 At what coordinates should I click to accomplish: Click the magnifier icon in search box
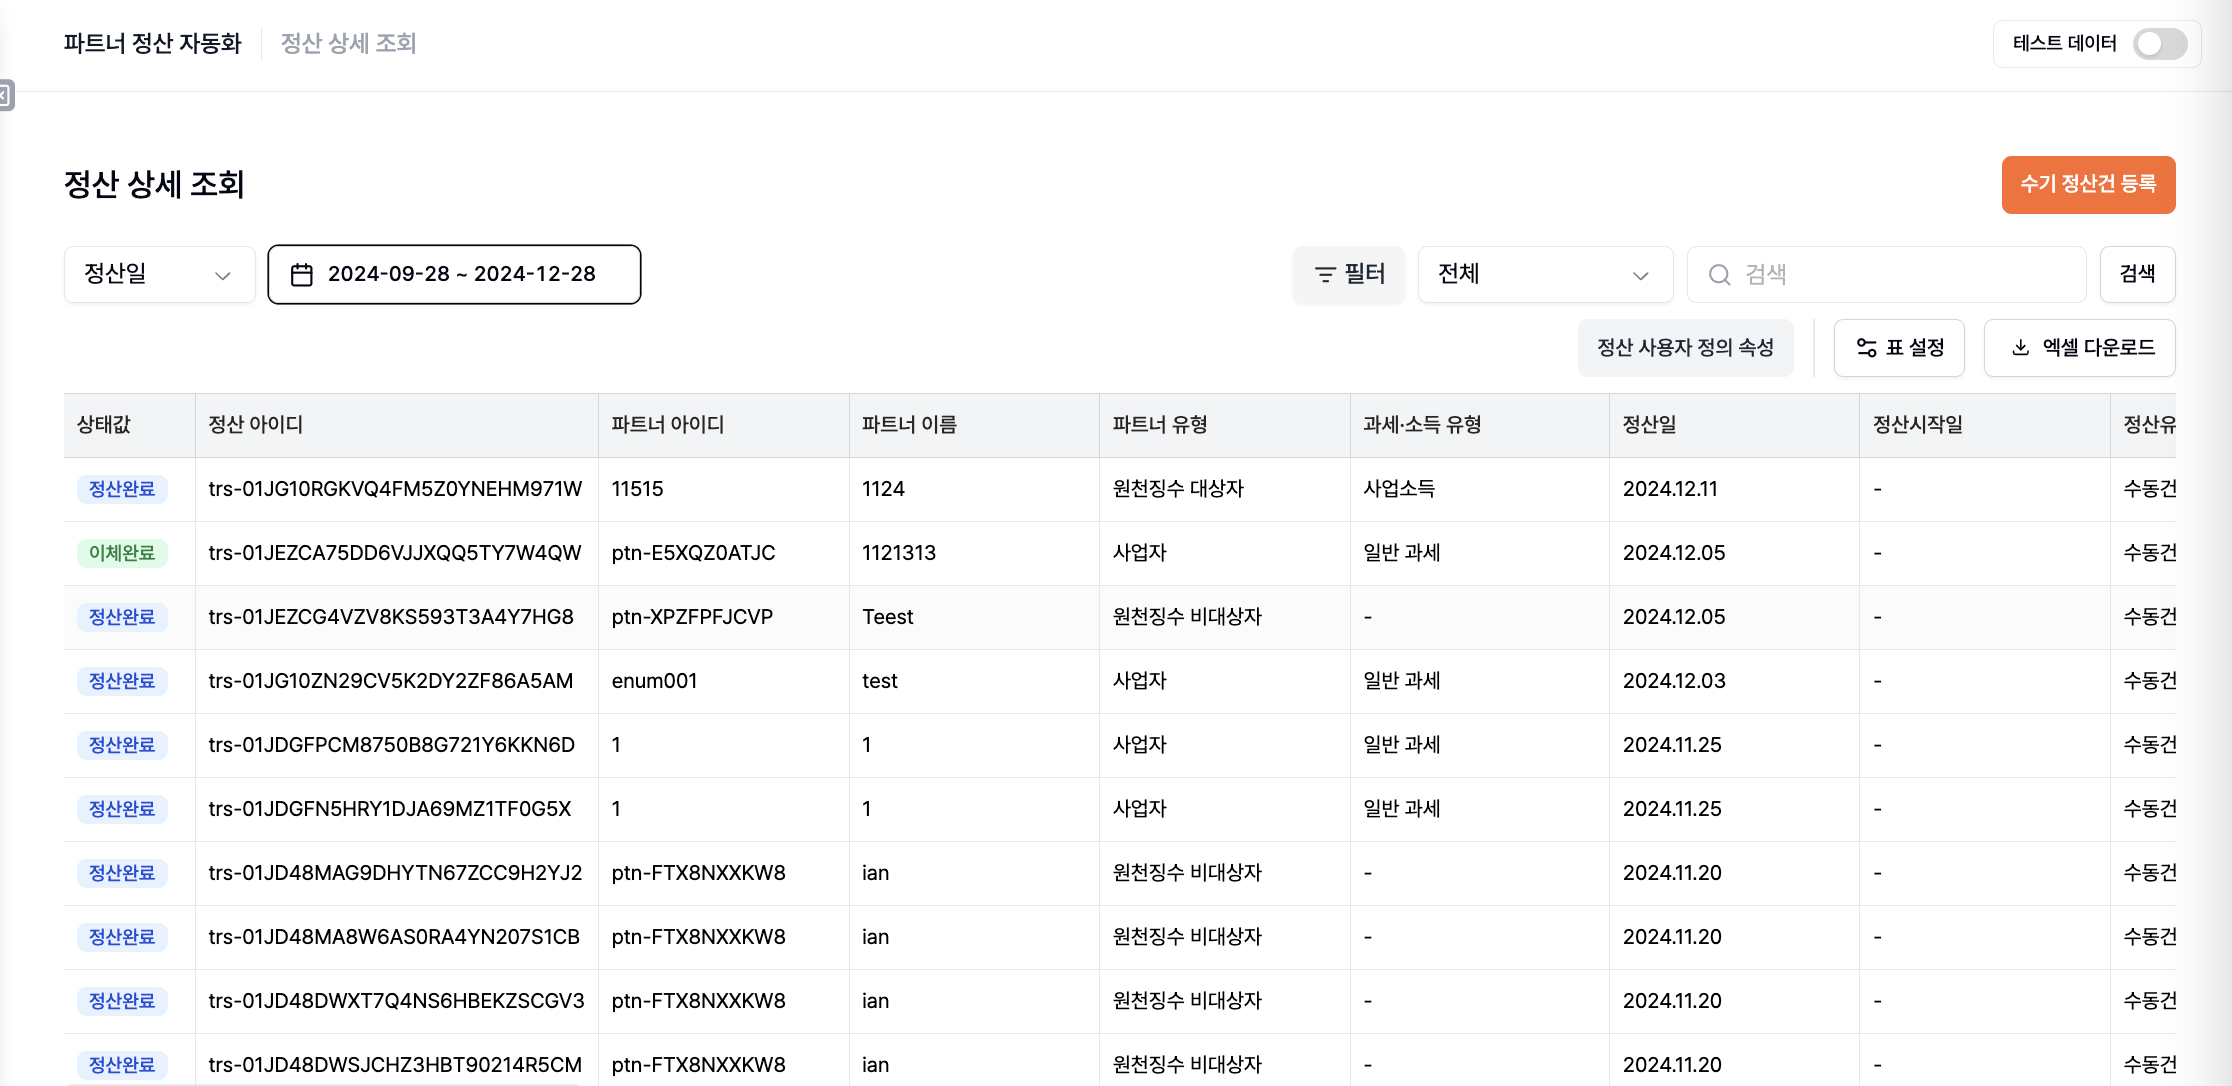[1719, 275]
